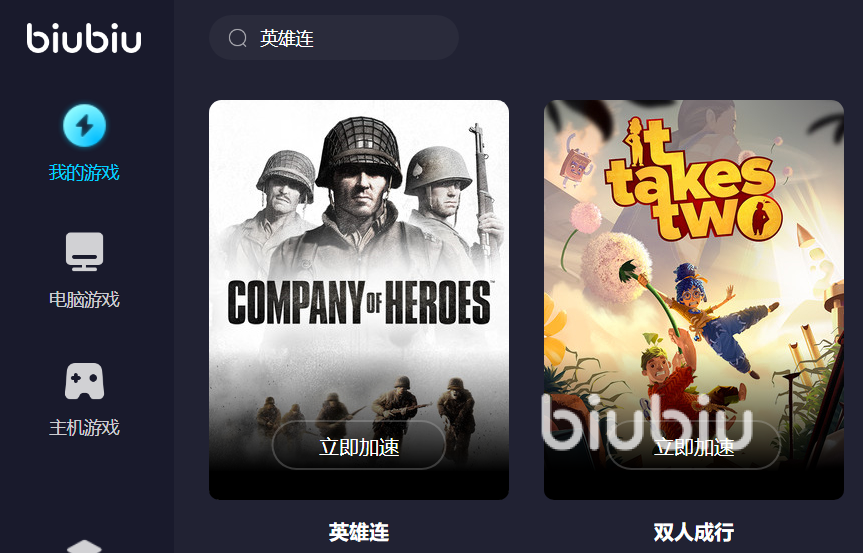Viewport: 863px width, 553px height.
Task: Click the biubiu logo in sidebar header
Action: (x=84, y=39)
